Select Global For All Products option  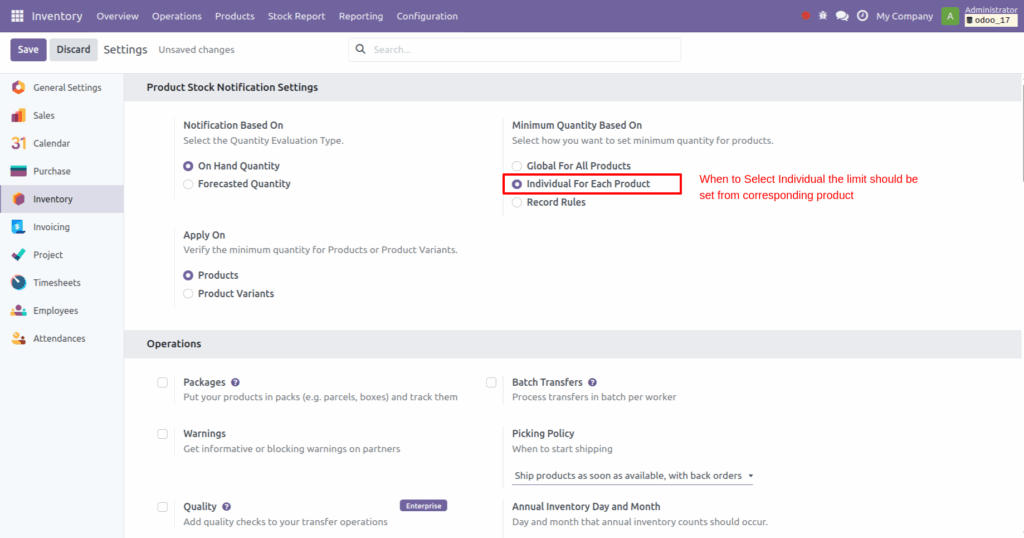pos(517,166)
